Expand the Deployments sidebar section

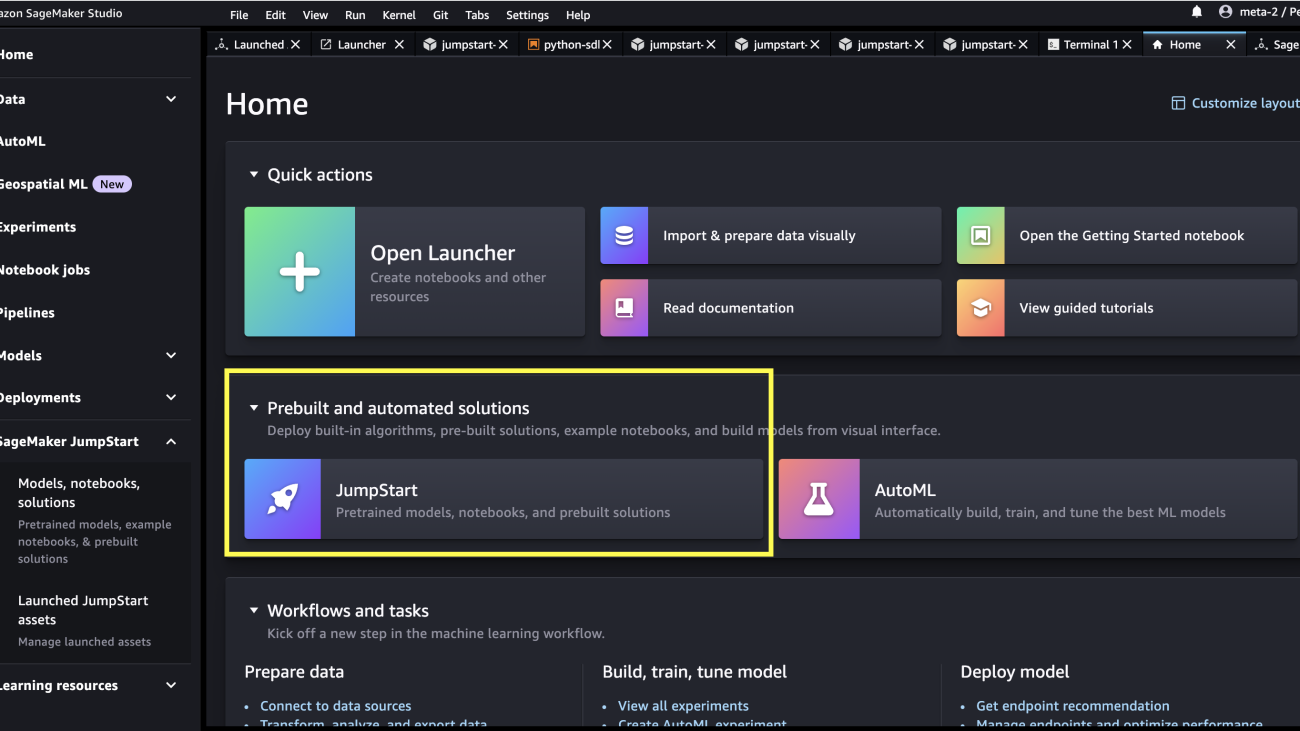point(171,398)
